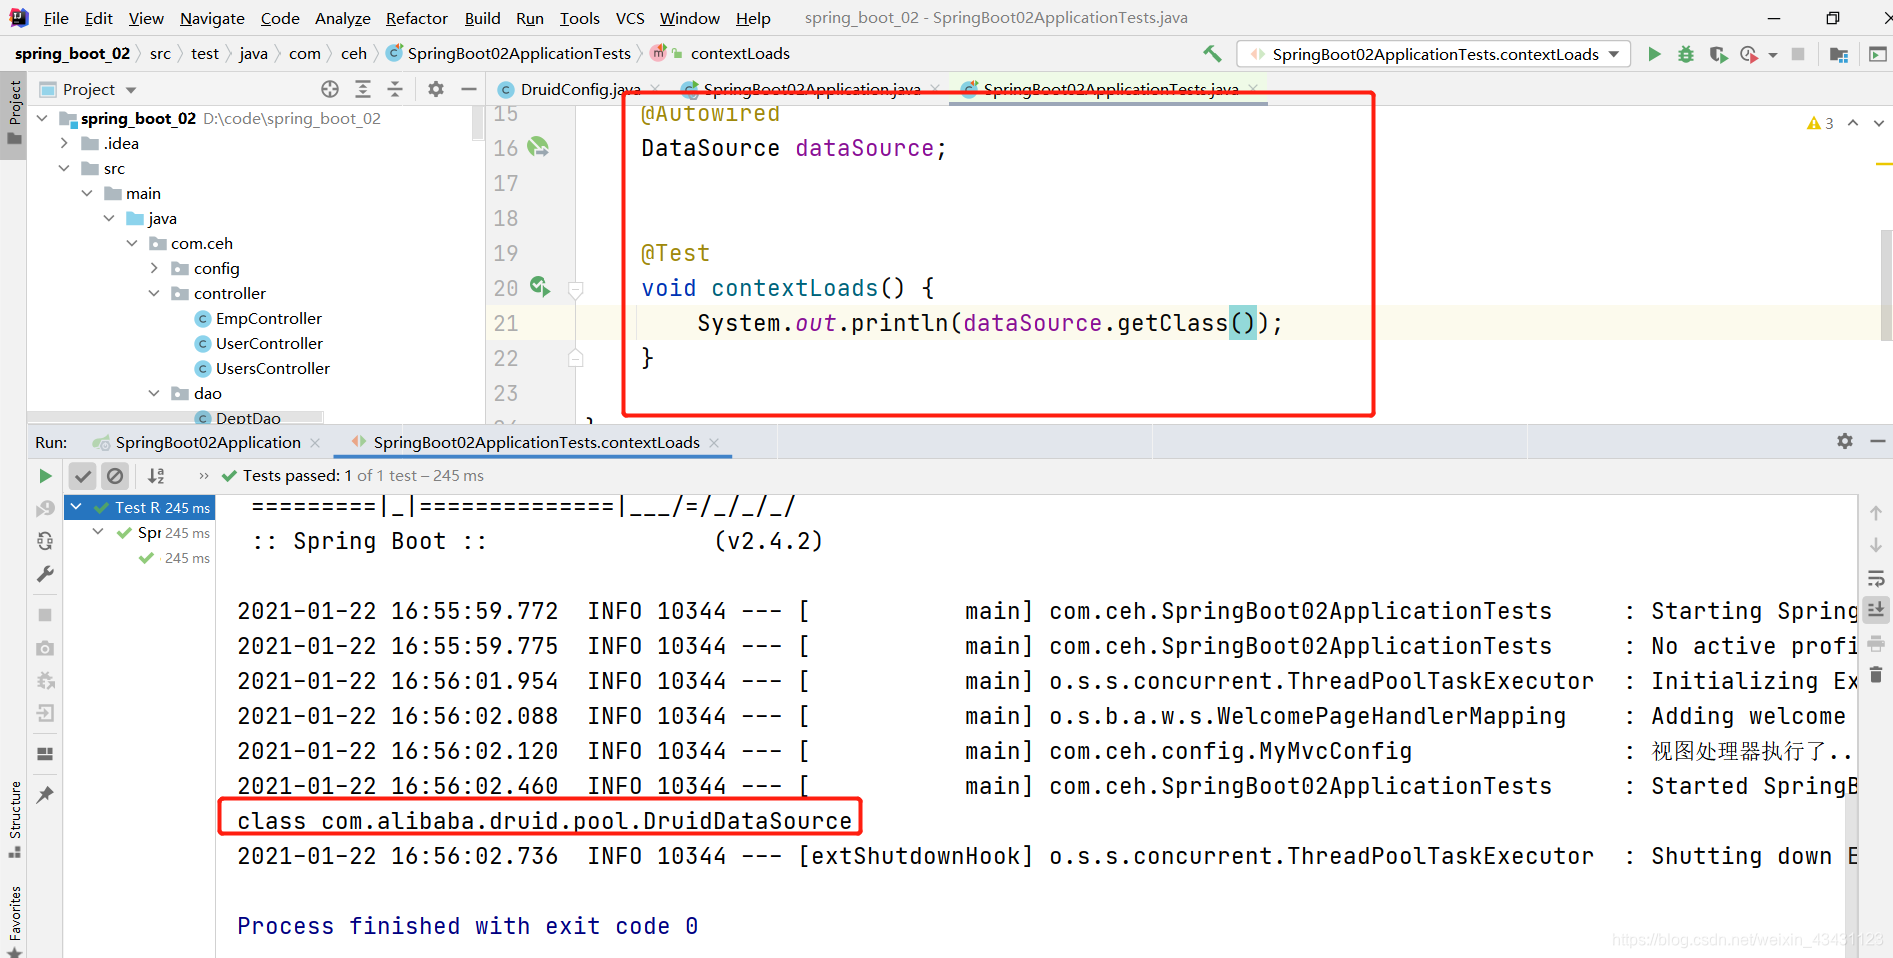
Task: Toggle Show Ignored tests button
Action: coord(116,476)
